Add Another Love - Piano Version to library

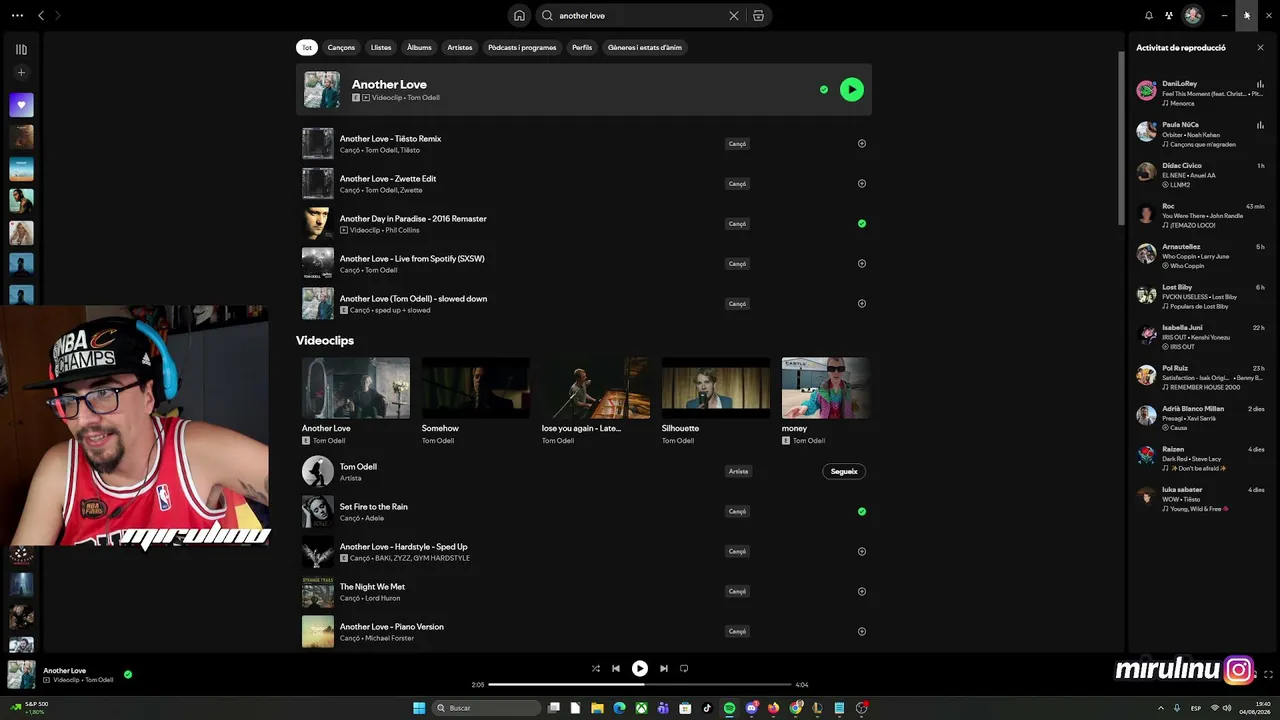[x=862, y=632]
